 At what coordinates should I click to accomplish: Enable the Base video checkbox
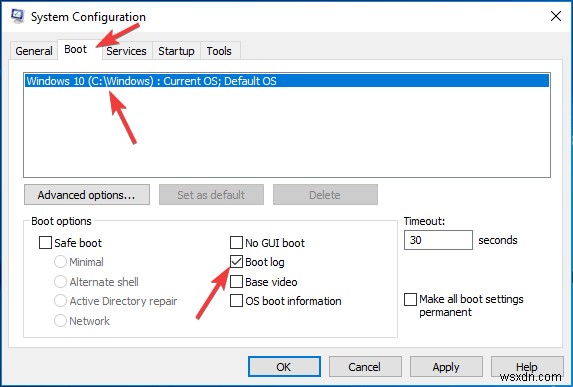236,282
